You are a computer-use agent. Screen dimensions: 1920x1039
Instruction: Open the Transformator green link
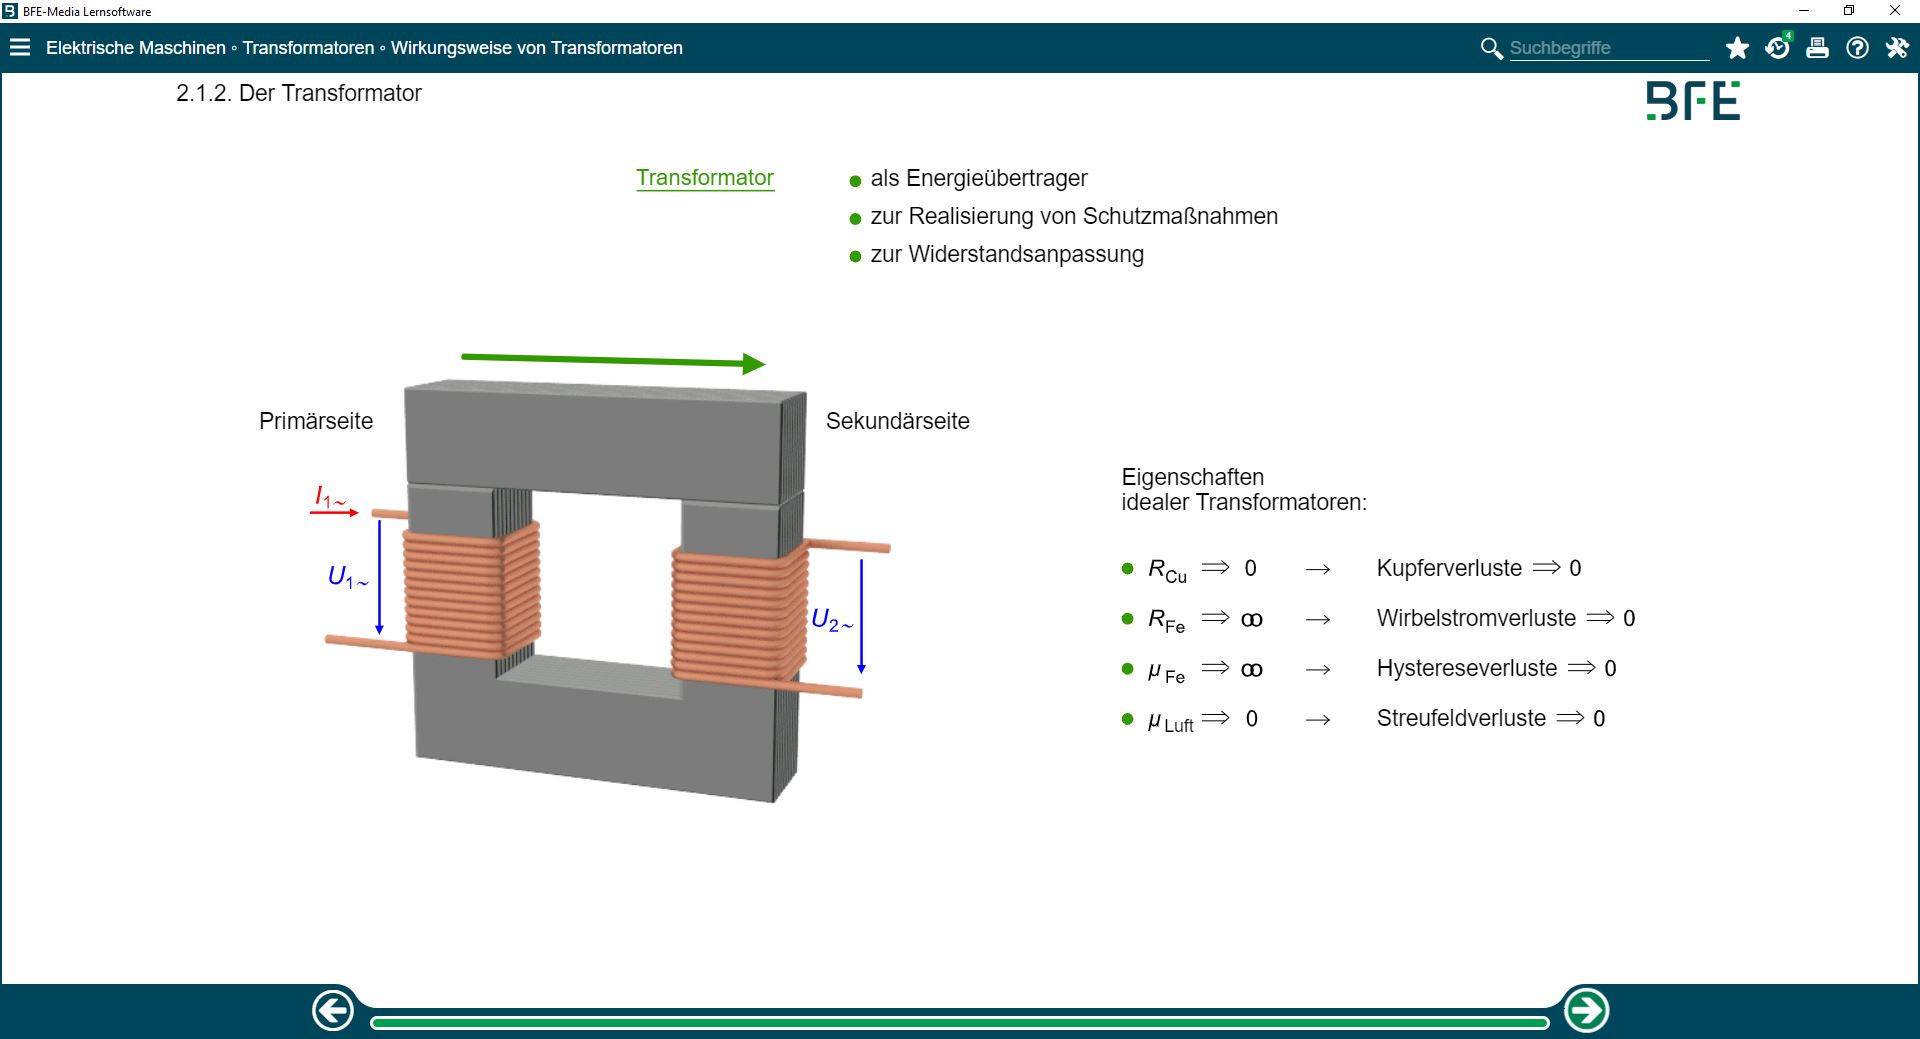(705, 178)
